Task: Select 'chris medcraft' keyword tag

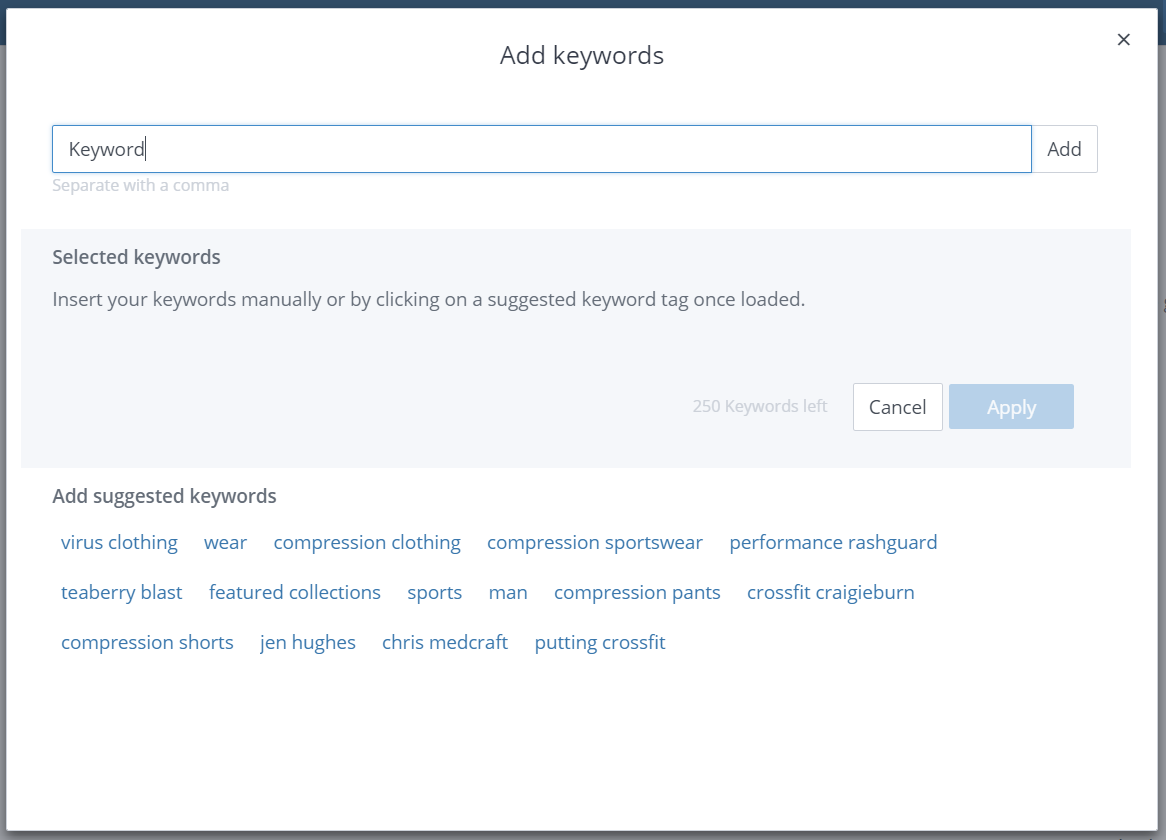Action: (444, 642)
